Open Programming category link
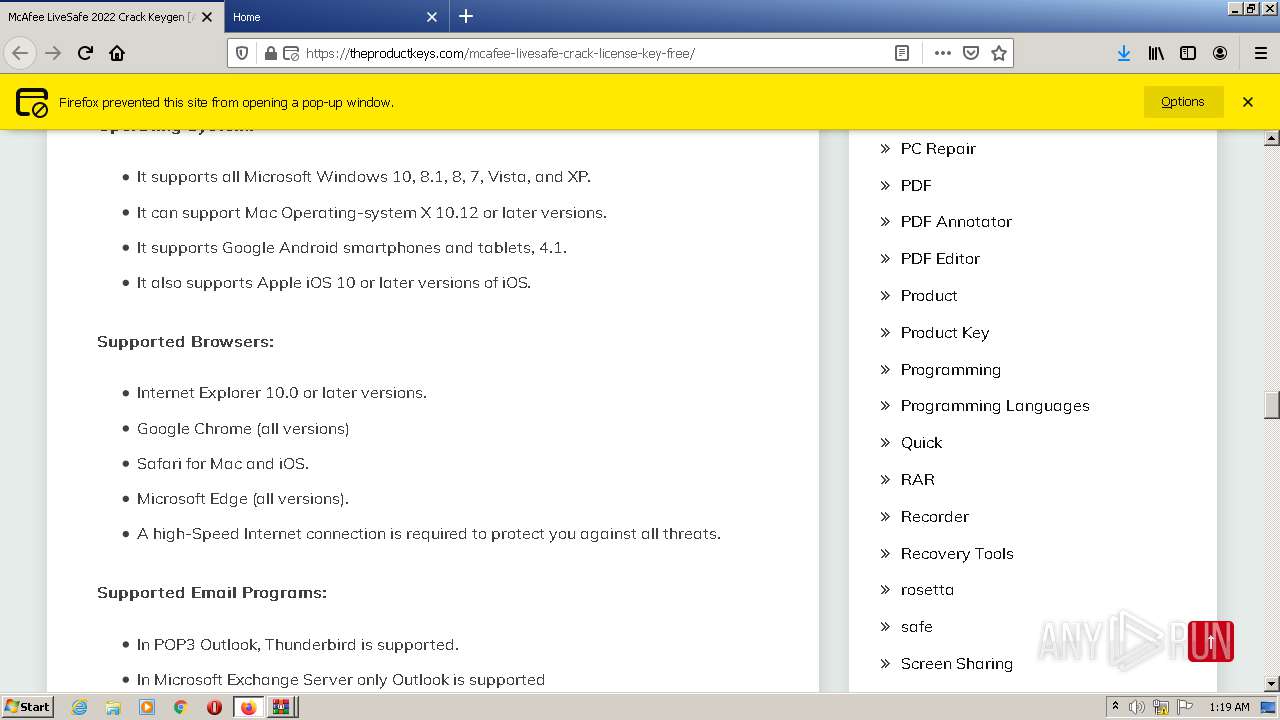Screen dimensions: 1280x720 (951, 369)
